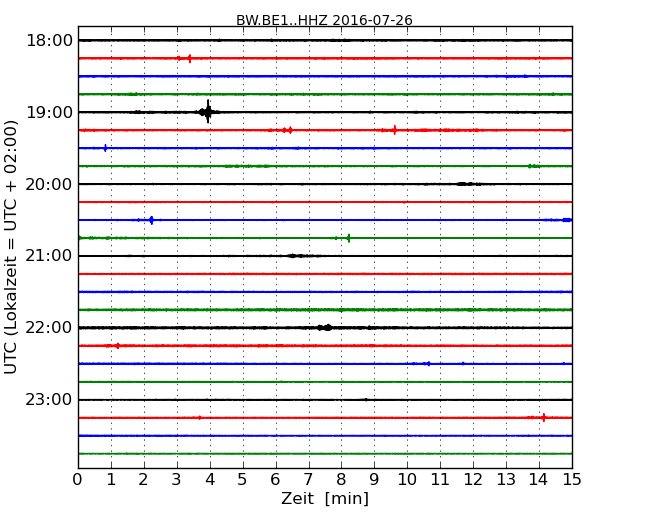Click the 'Zeit [min]' x-axis label

(325, 498)
